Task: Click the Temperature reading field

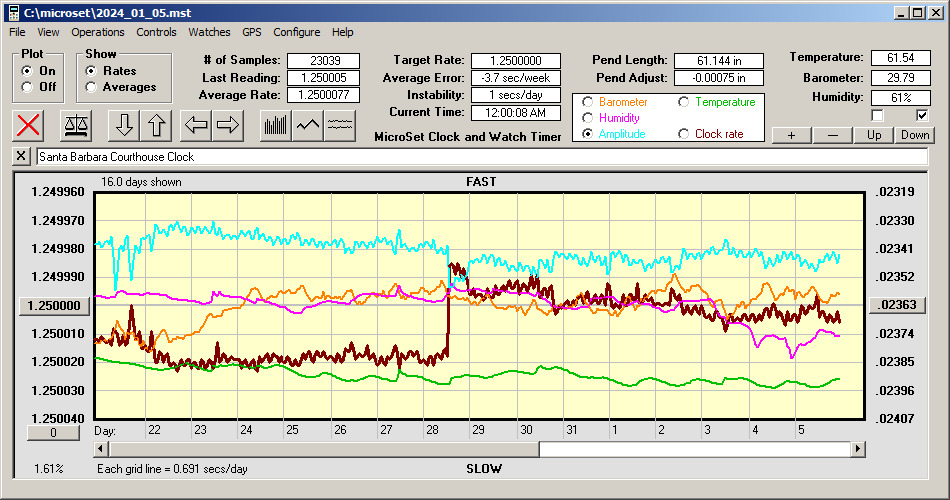Action: [900, 58]
